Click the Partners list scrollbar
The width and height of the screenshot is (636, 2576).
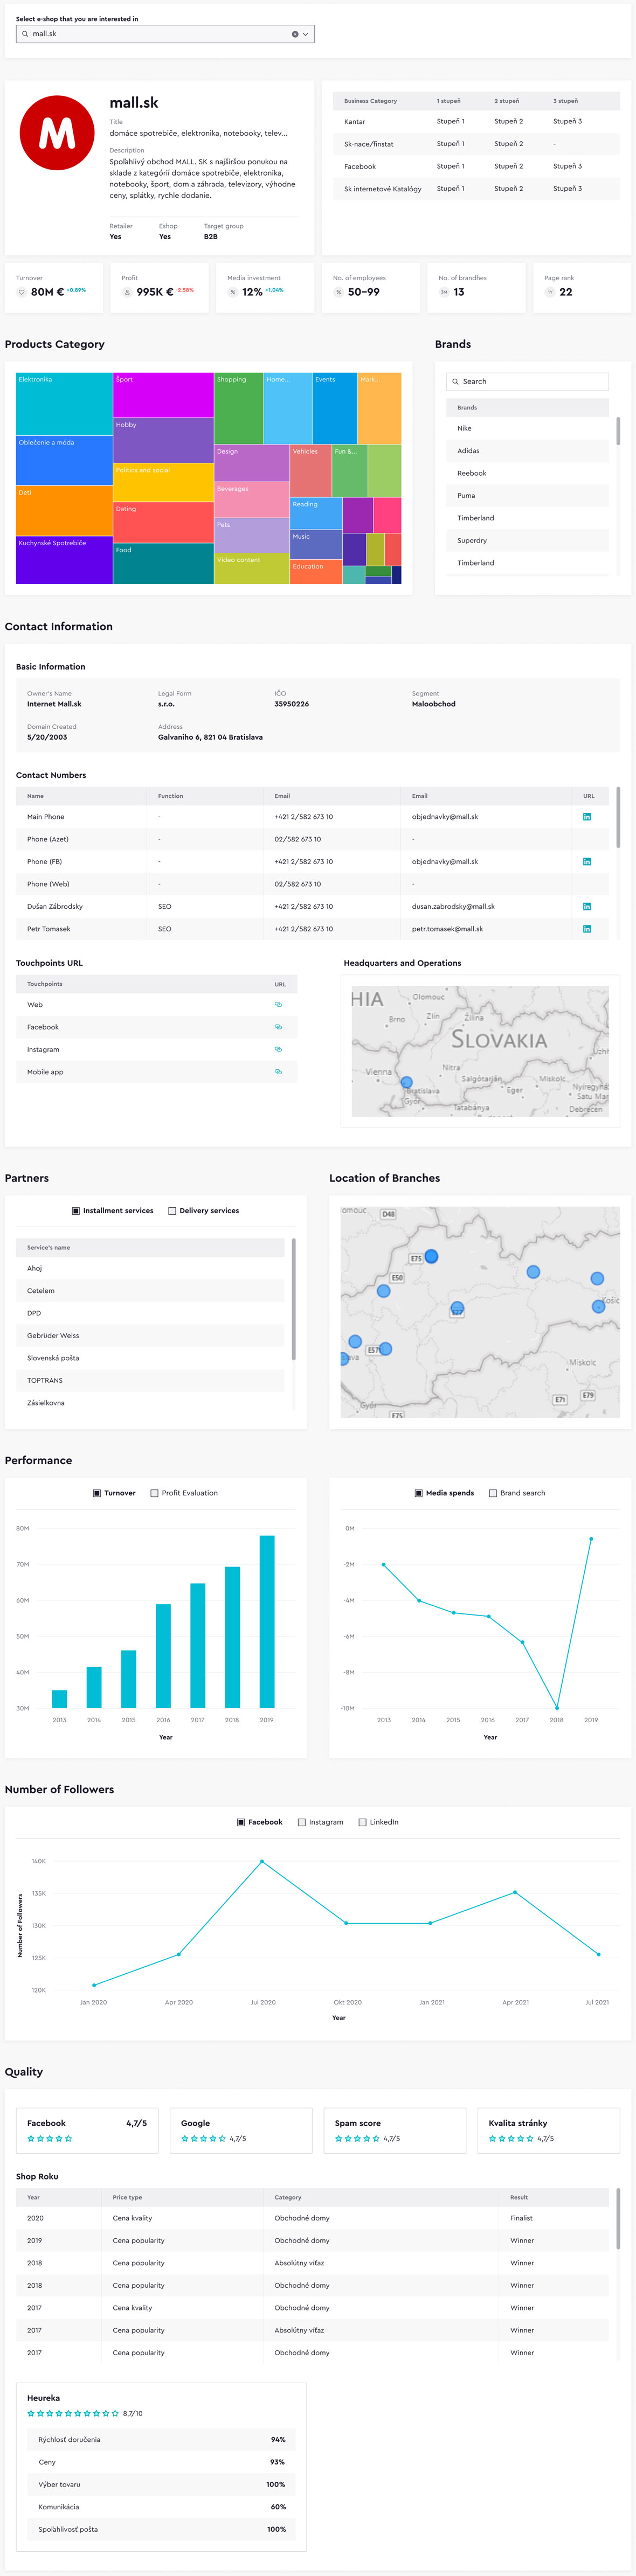click(293, 1300)
